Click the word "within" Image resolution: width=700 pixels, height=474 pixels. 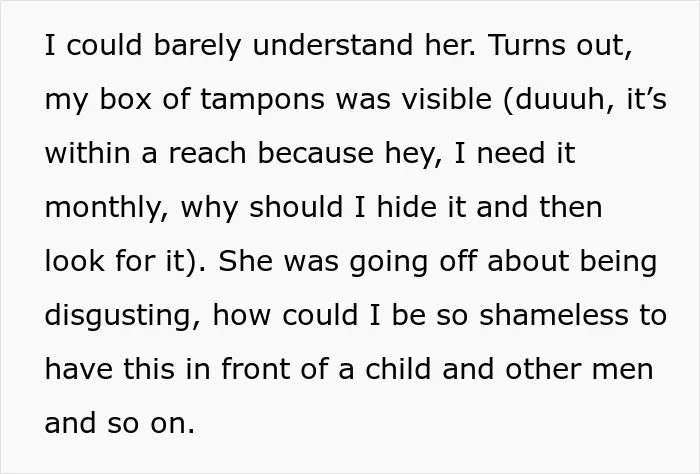88,153
